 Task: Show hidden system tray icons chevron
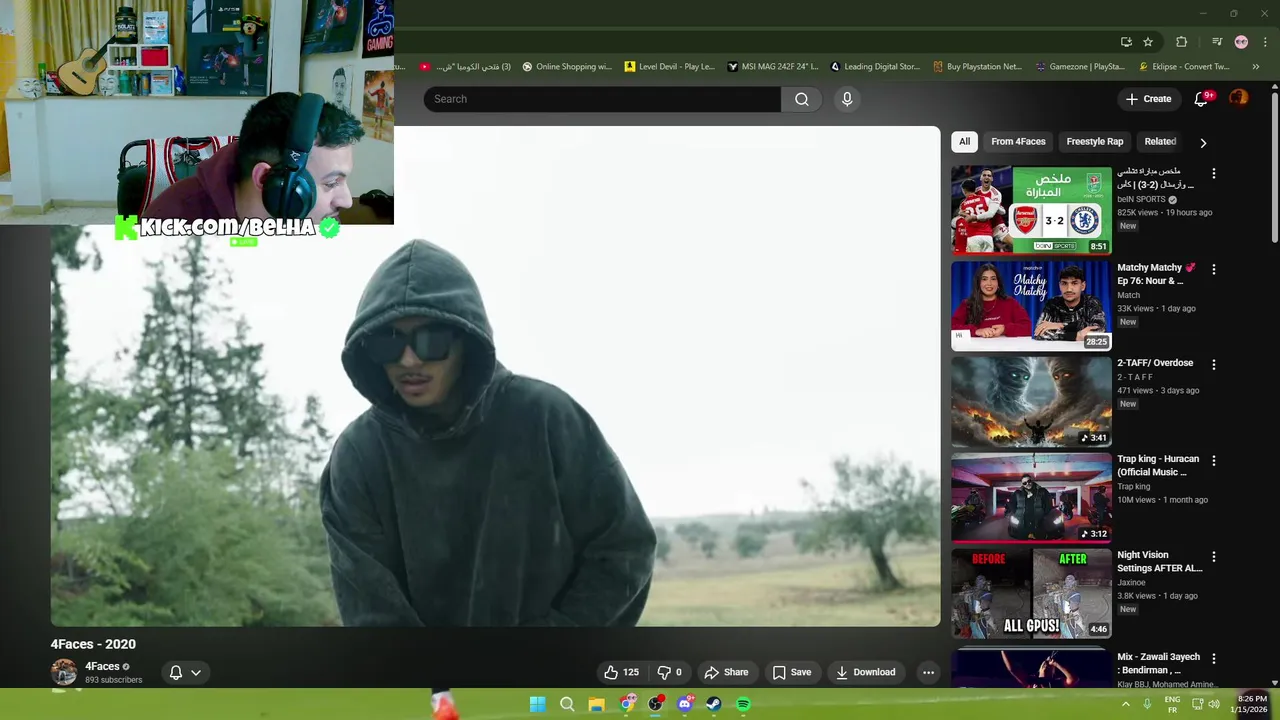click(x=1126, y=704)
